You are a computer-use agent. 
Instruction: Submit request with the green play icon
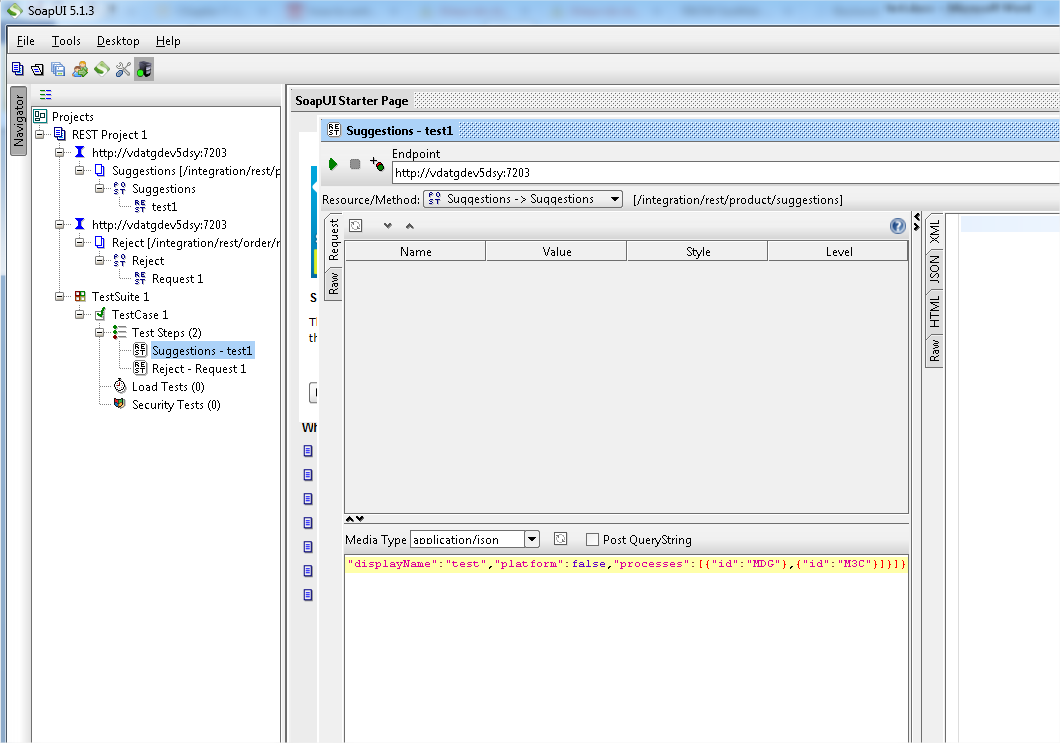point(333,164)
